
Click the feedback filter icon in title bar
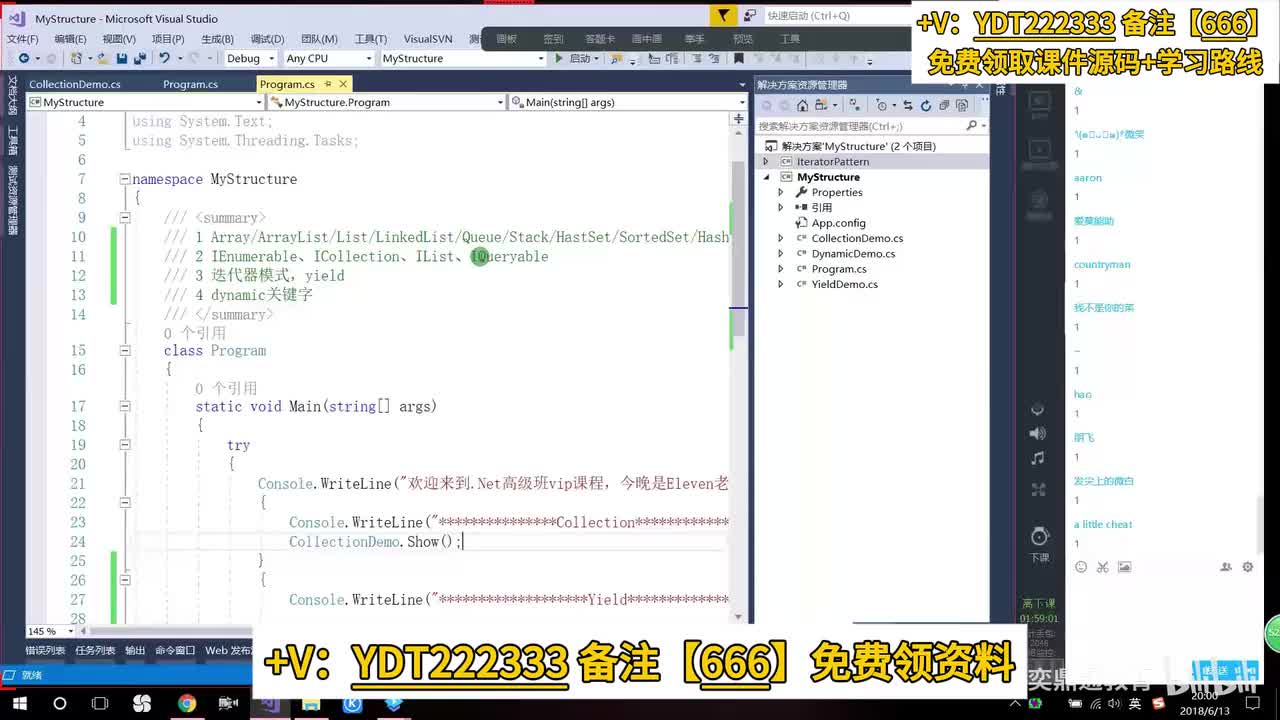tap(748, 16)
